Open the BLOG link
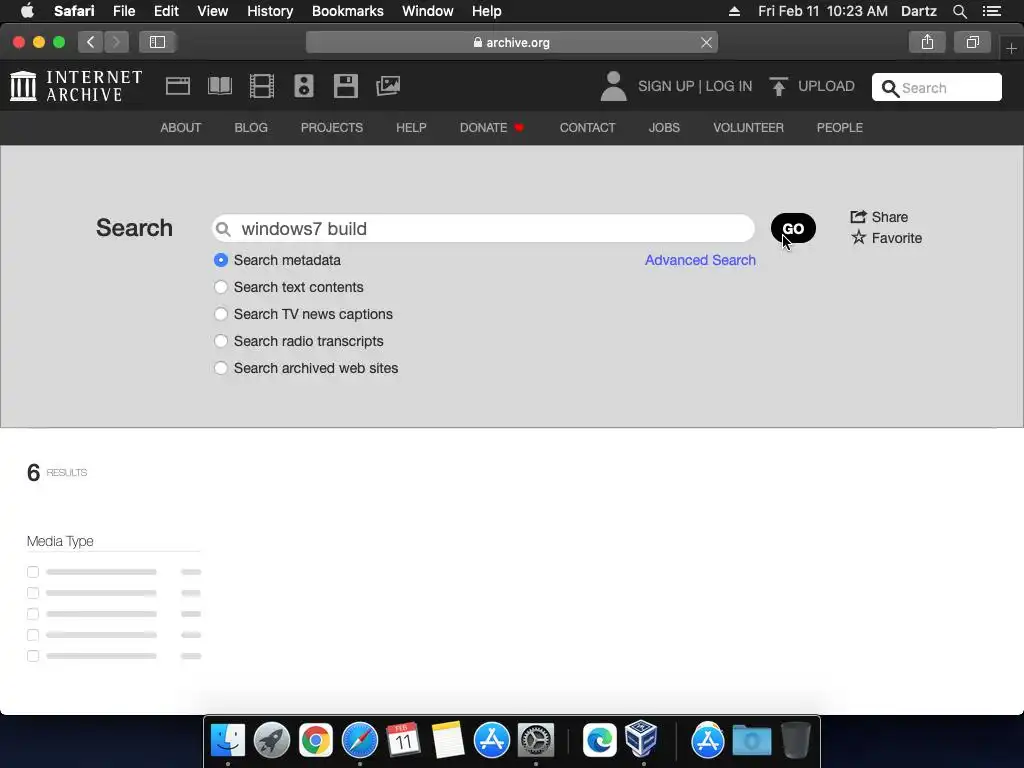 (x=251, y=127)
